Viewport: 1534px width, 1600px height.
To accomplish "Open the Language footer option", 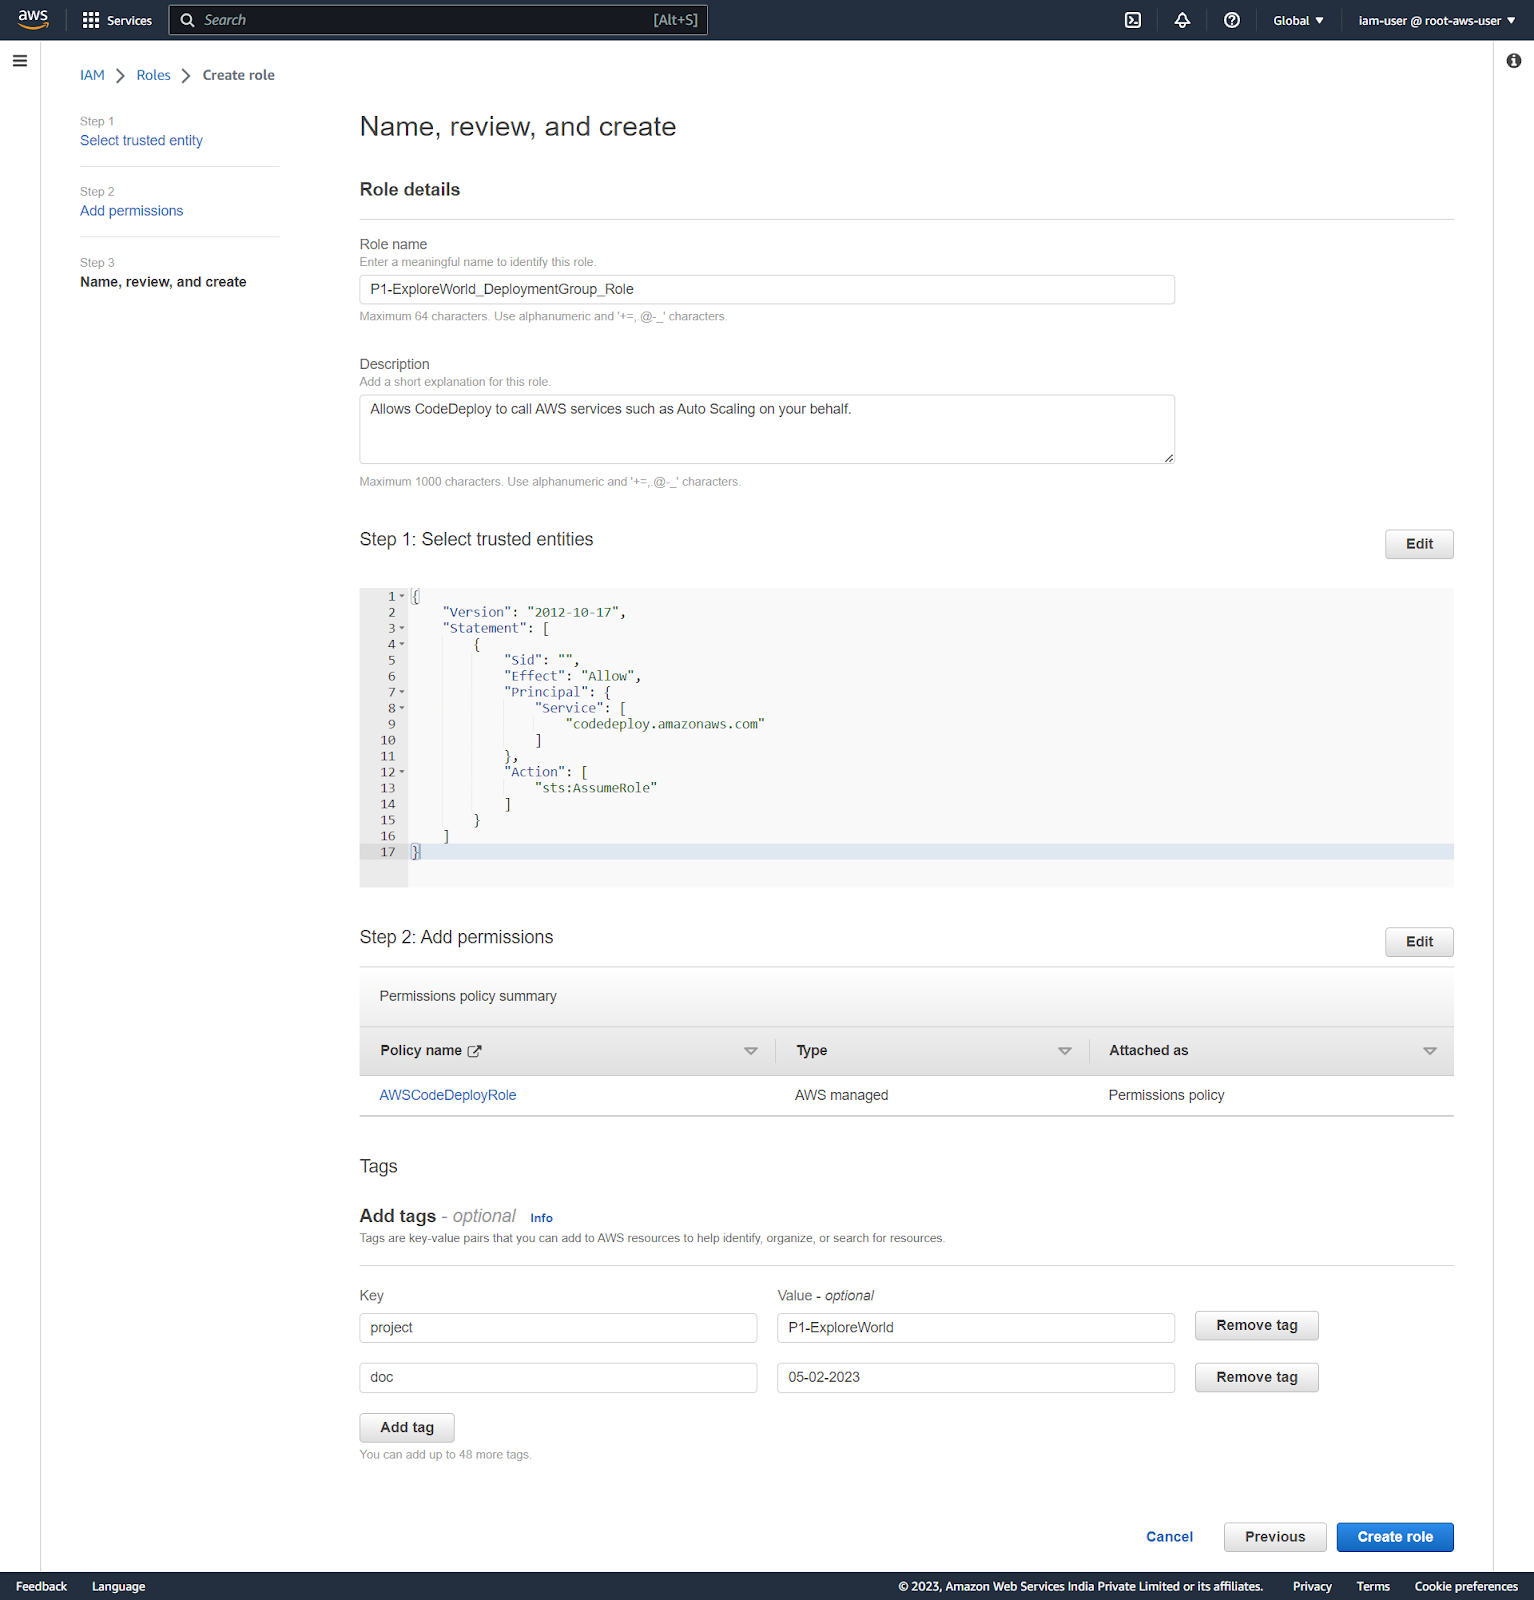I will pos(118,1587).
